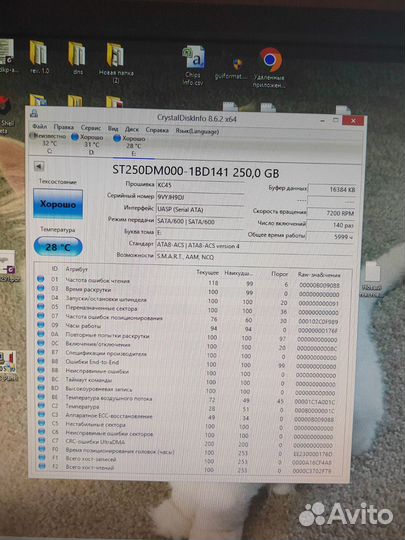This screenshot has width=405, height=540.
Task: Click status circle of attribute BD Высокоуровневая запись
Action: pyautogui.click(x=41, y=387)
